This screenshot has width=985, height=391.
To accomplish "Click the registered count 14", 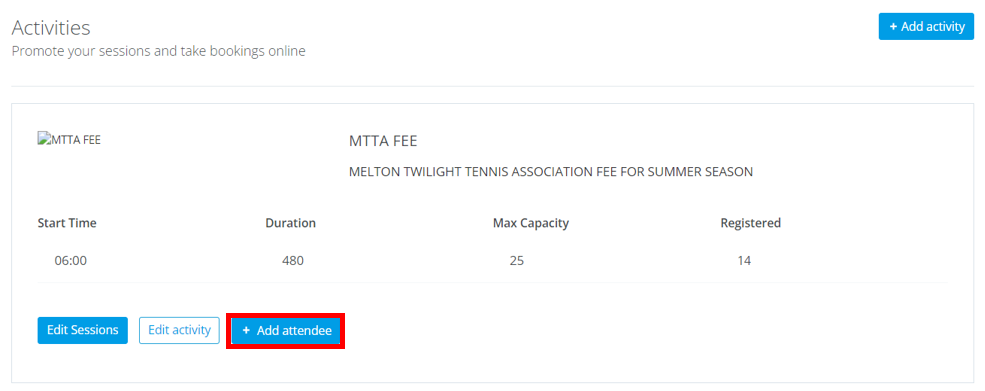I will click(744, 260).
